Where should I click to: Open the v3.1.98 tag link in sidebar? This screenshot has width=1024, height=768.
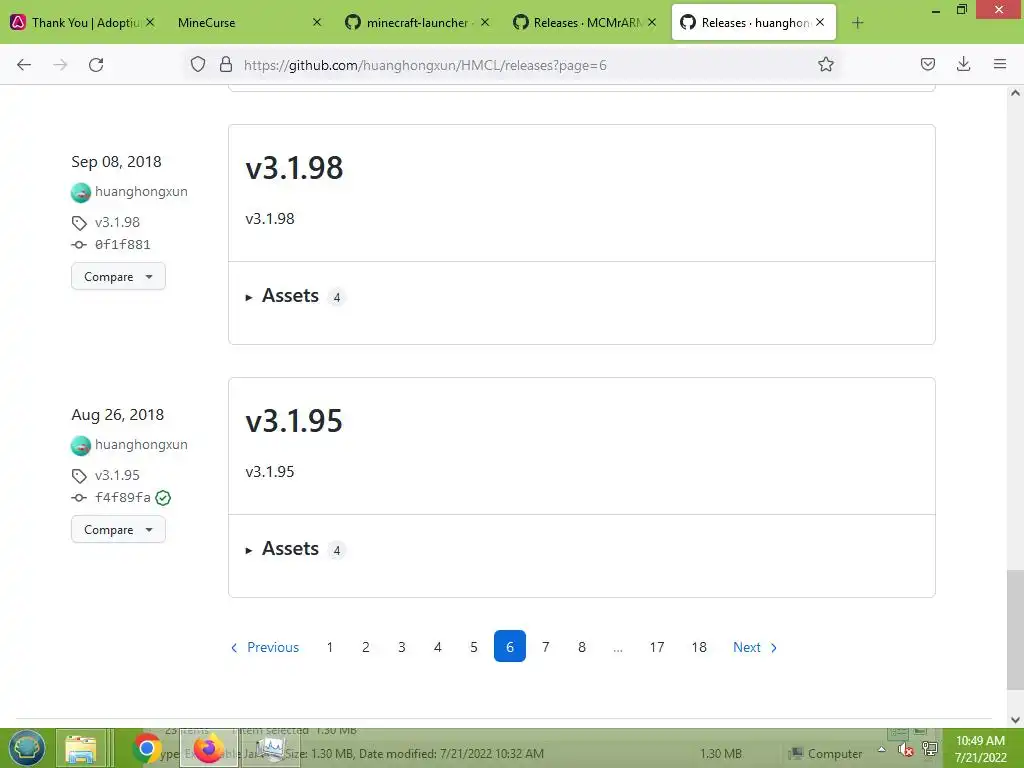coord(118,222)
